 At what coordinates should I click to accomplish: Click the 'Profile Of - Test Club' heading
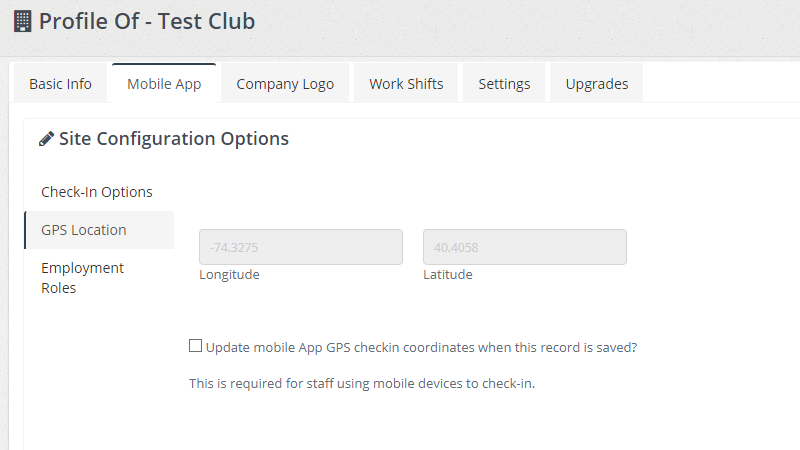(x=147, y=21)
